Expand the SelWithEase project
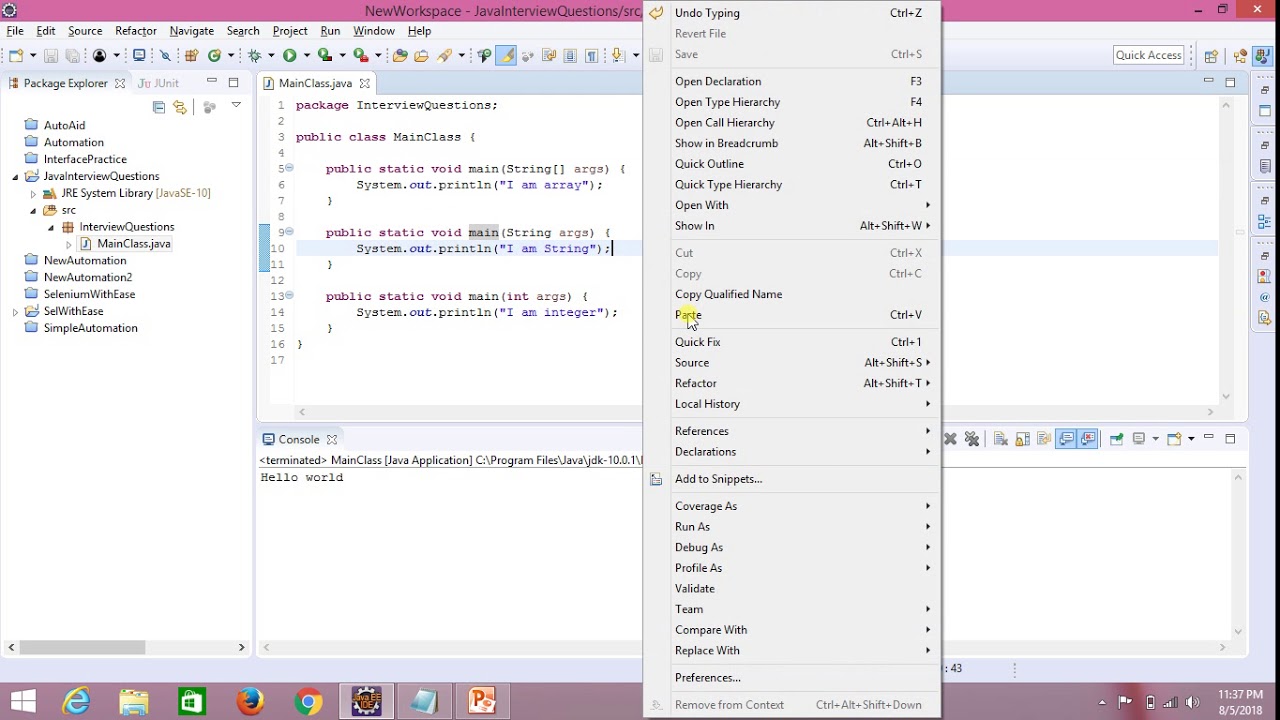Image resolution: width=1280 pixels, height=720 pixels. coord(16,311)
